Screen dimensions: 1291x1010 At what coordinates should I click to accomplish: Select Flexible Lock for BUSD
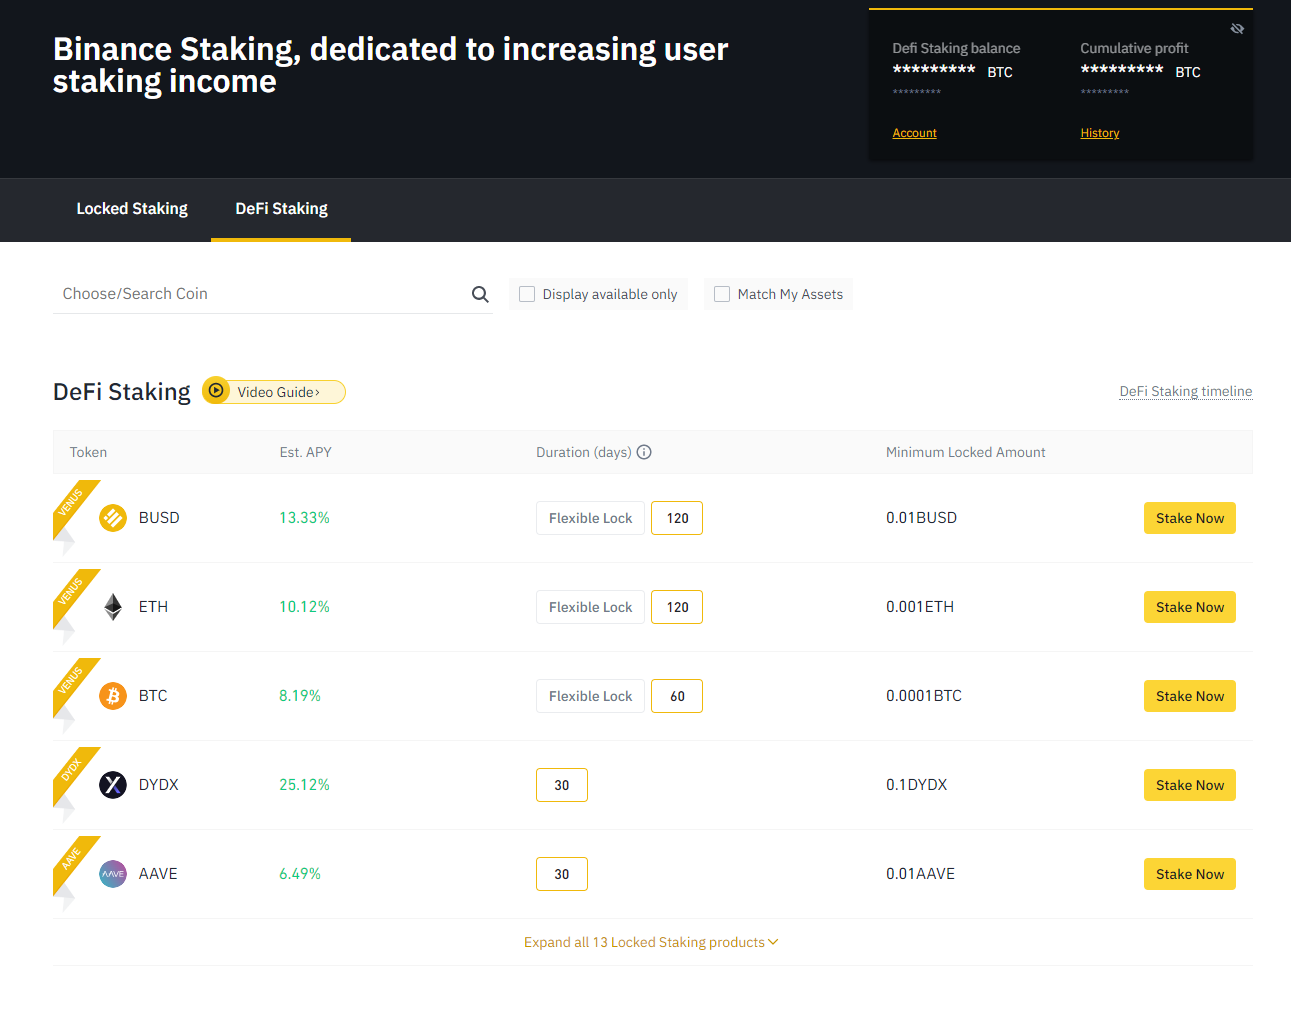pyautogui.click(x=590, y=518)
